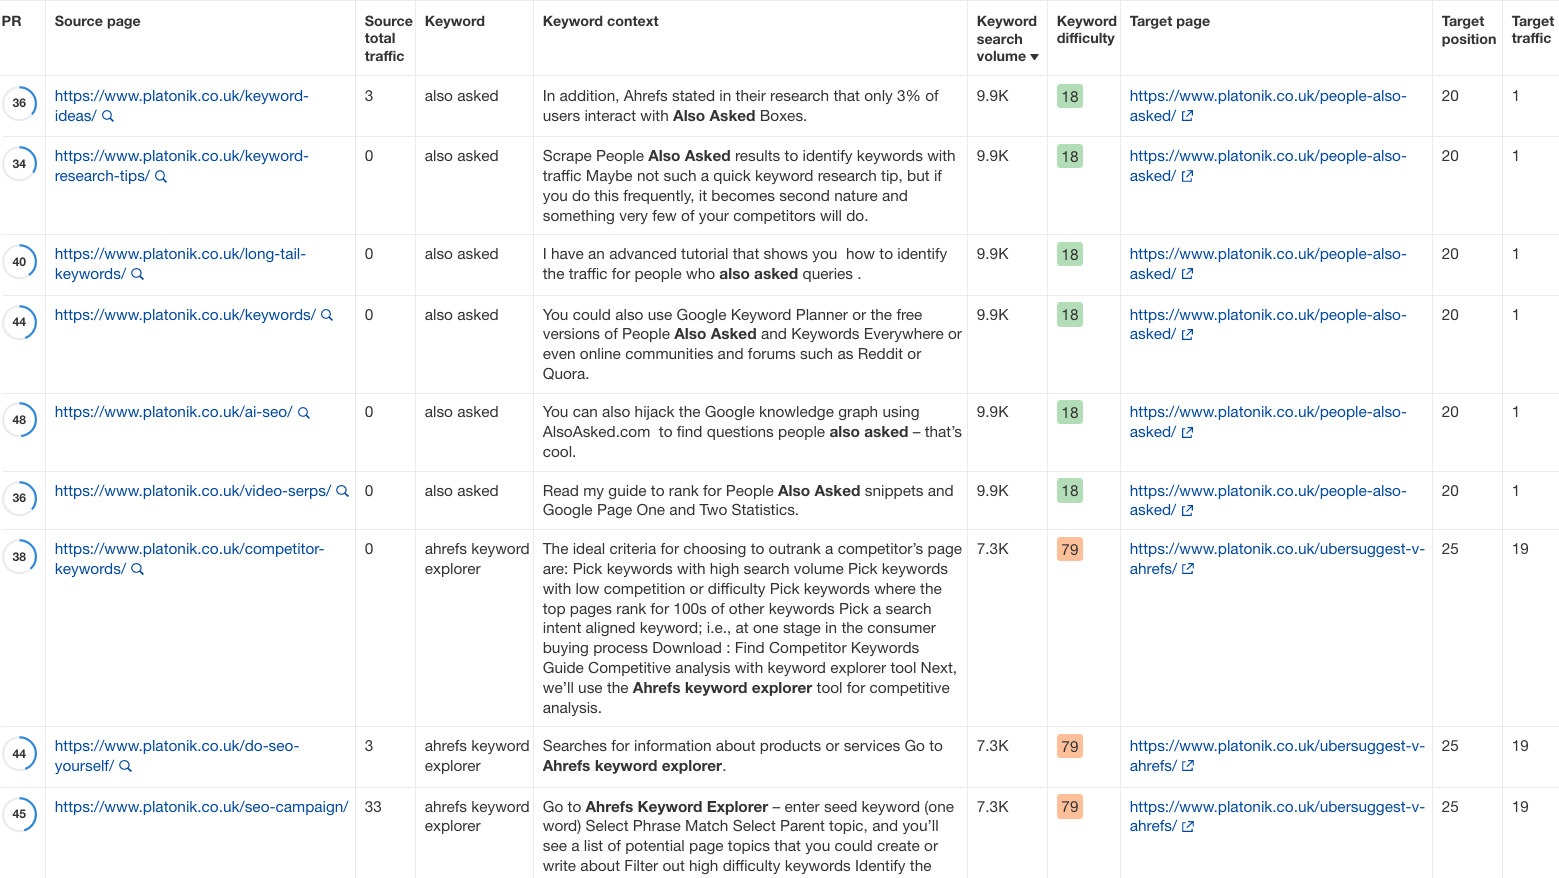Click the orange 79 difficulty badge in the competitor-keywords row
This screenshot has height=878, width=1559.
pyautogui.click(x=1069, y=549)
